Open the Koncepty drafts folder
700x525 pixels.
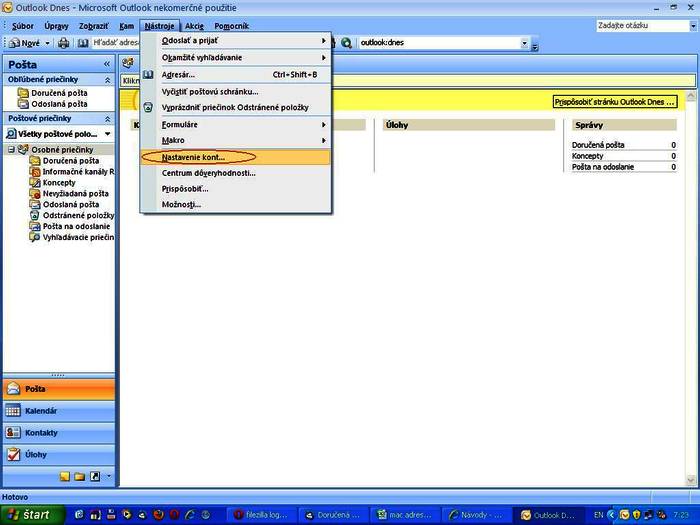coord(59,183)
